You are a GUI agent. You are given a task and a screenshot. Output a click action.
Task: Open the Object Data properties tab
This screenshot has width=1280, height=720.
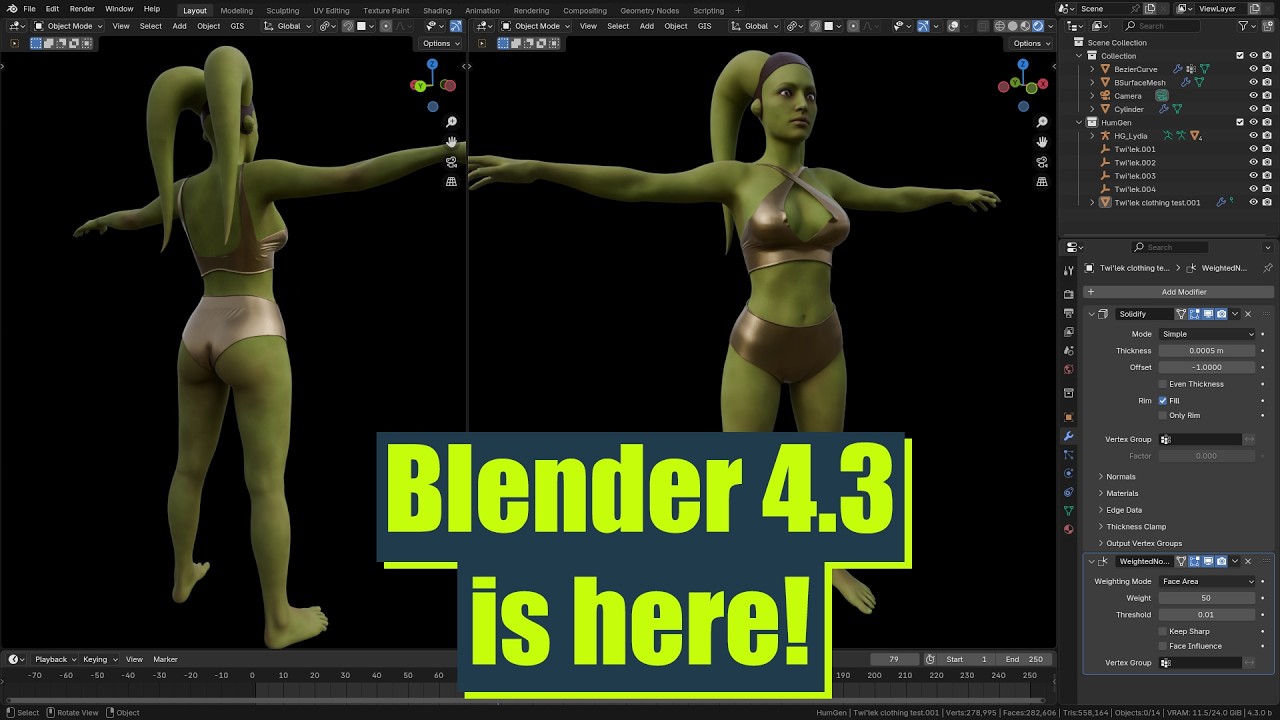point(1068,510)
